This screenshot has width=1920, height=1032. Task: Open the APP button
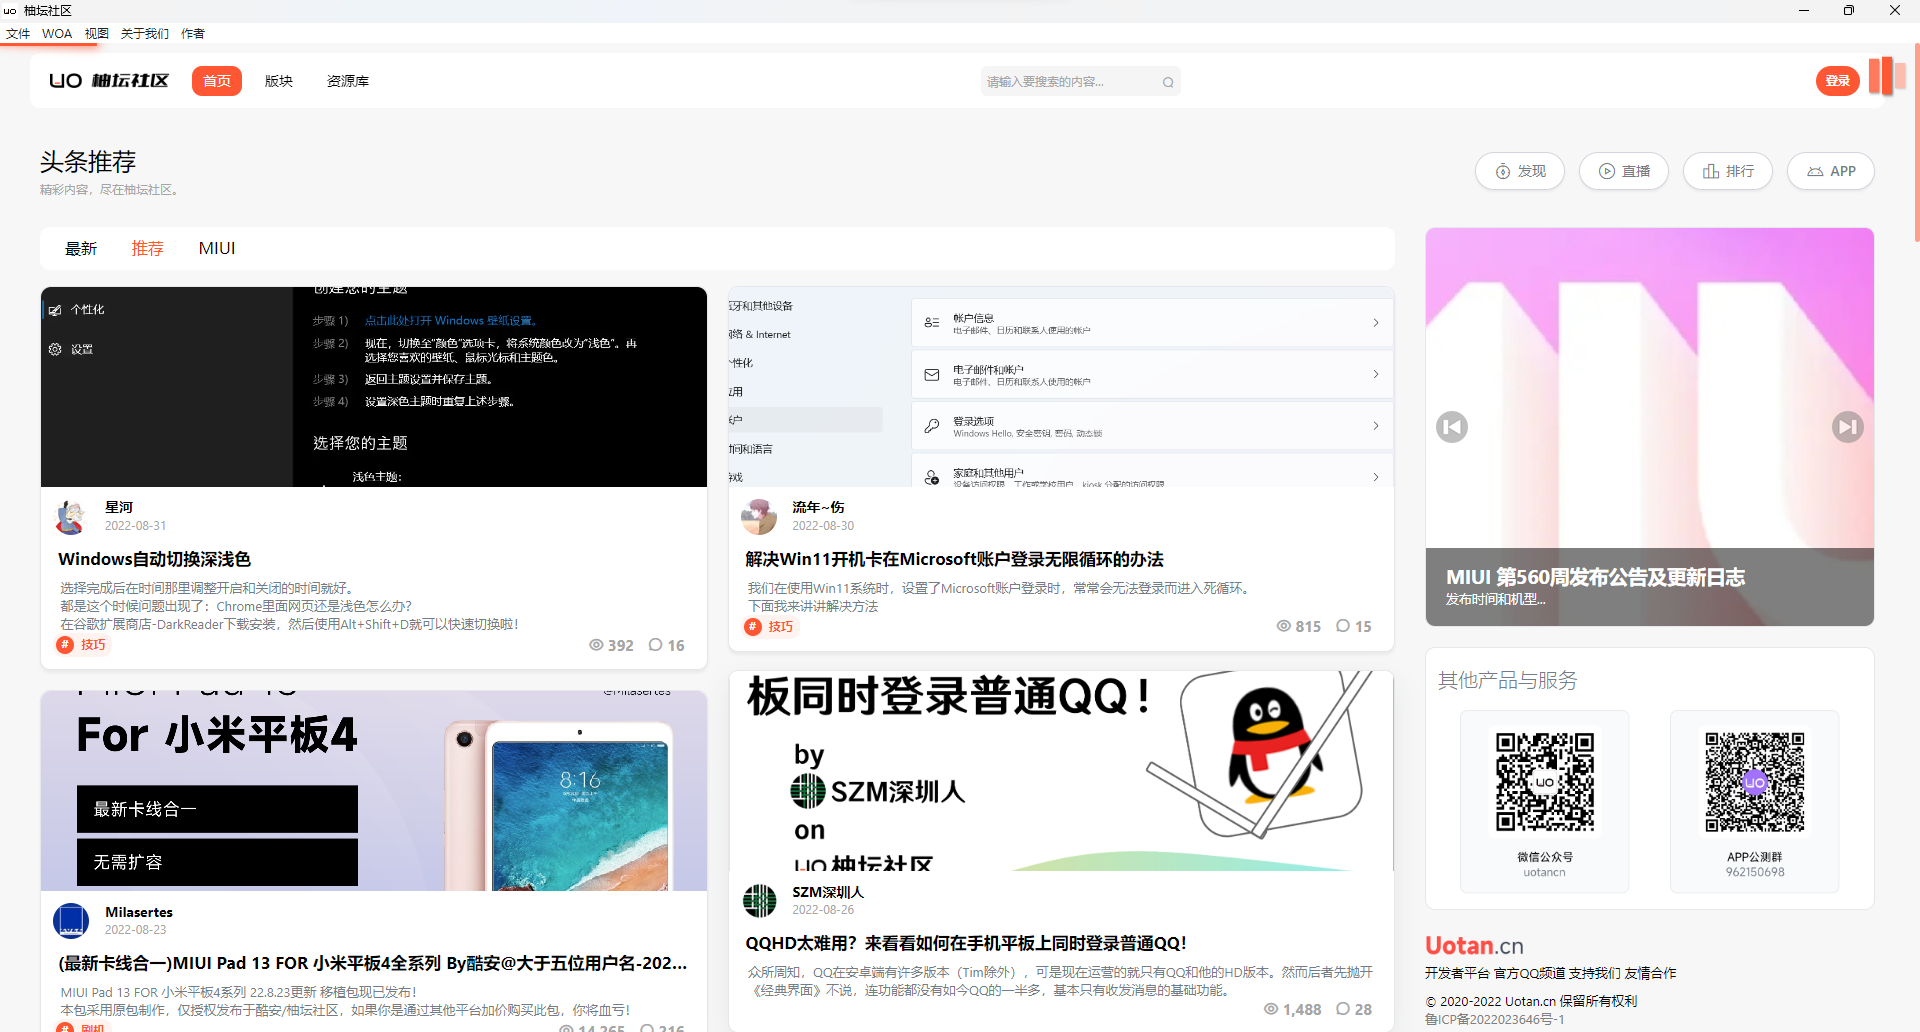1831,171
